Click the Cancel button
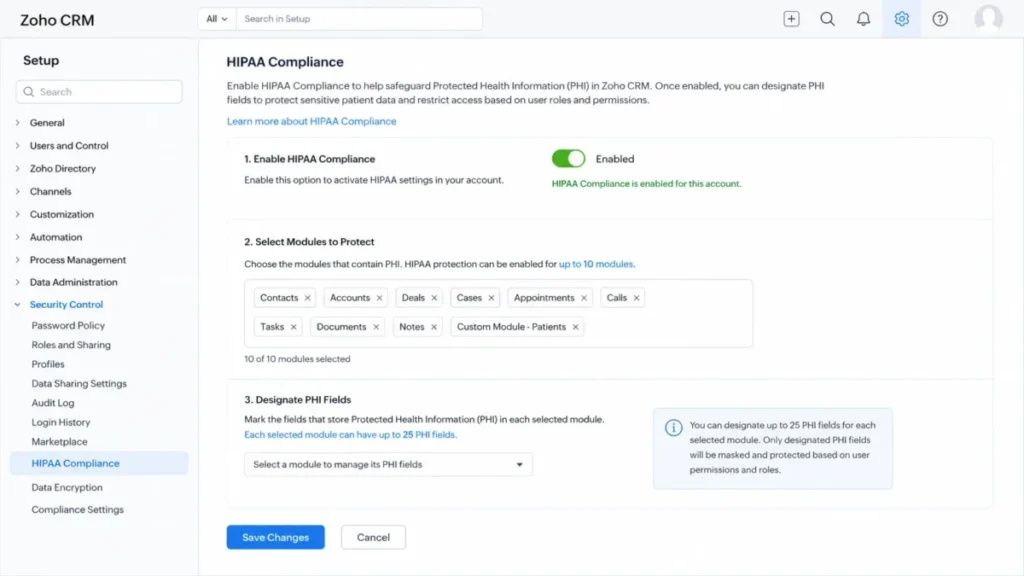The height and width of the screenshot is (576, 1024). coord(373,537)
